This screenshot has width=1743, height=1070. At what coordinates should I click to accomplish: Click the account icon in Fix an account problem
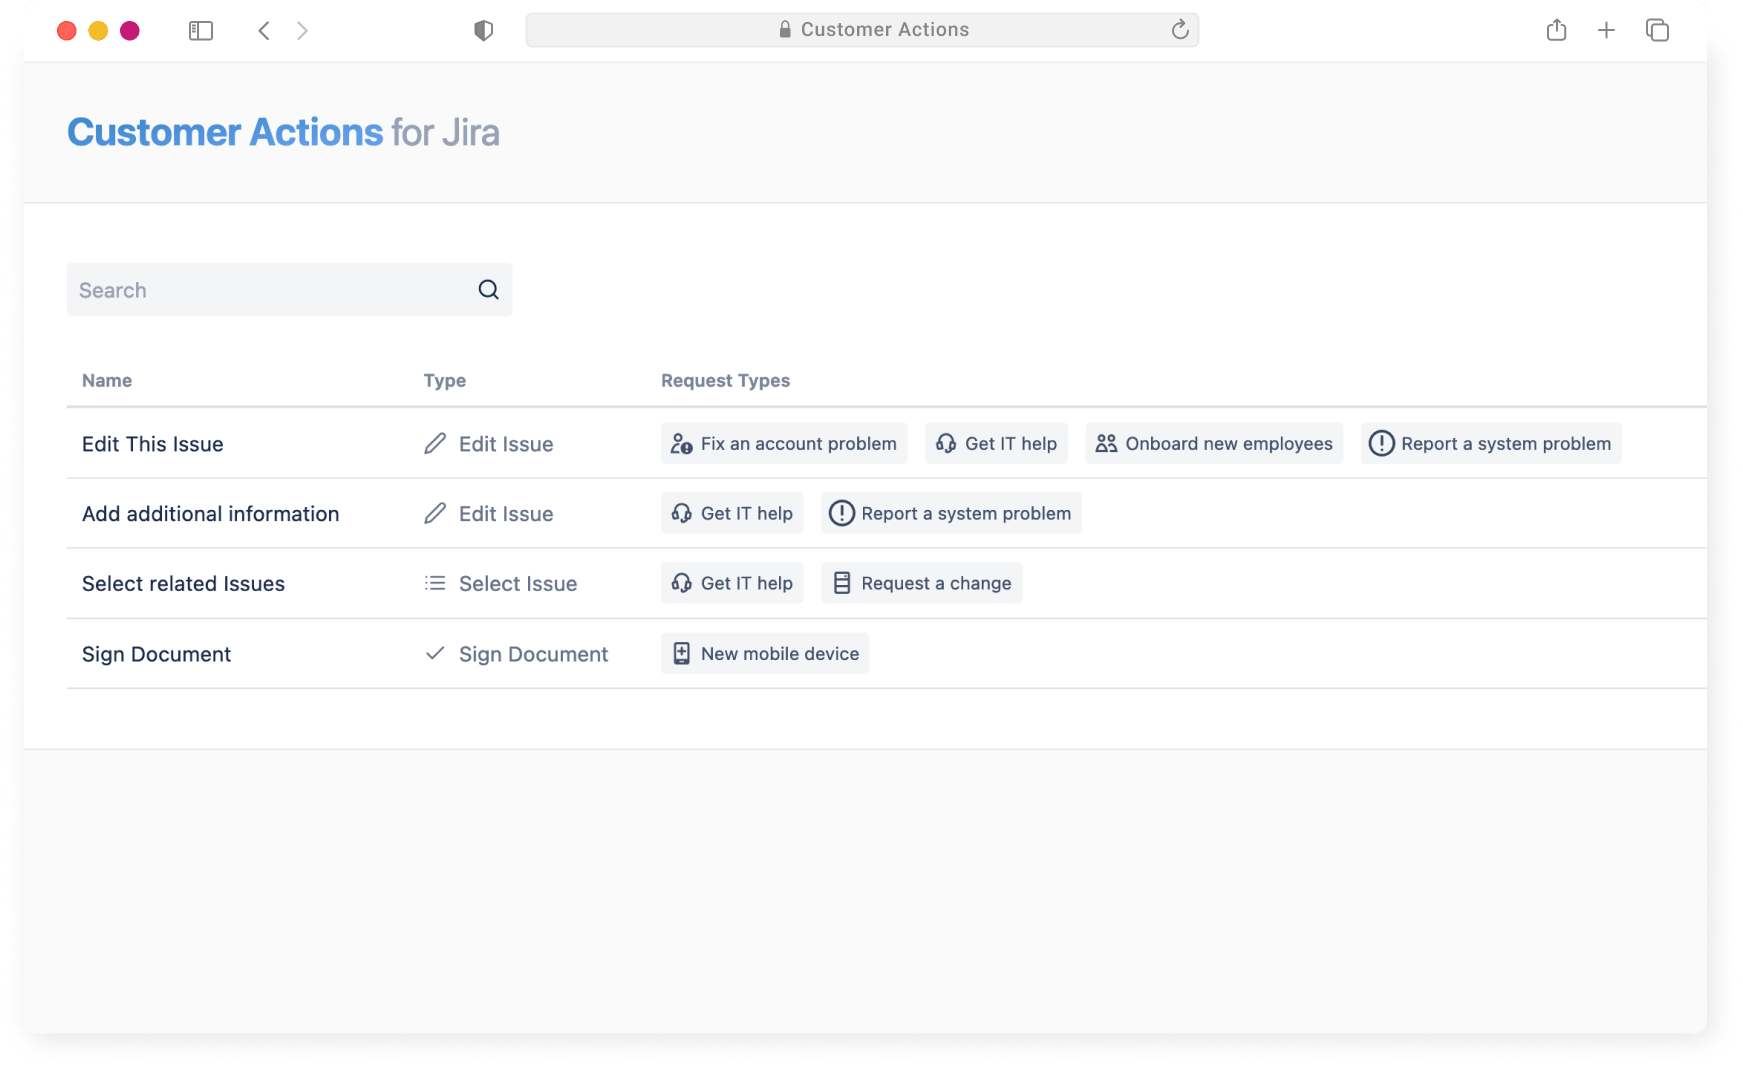[681, 443]
